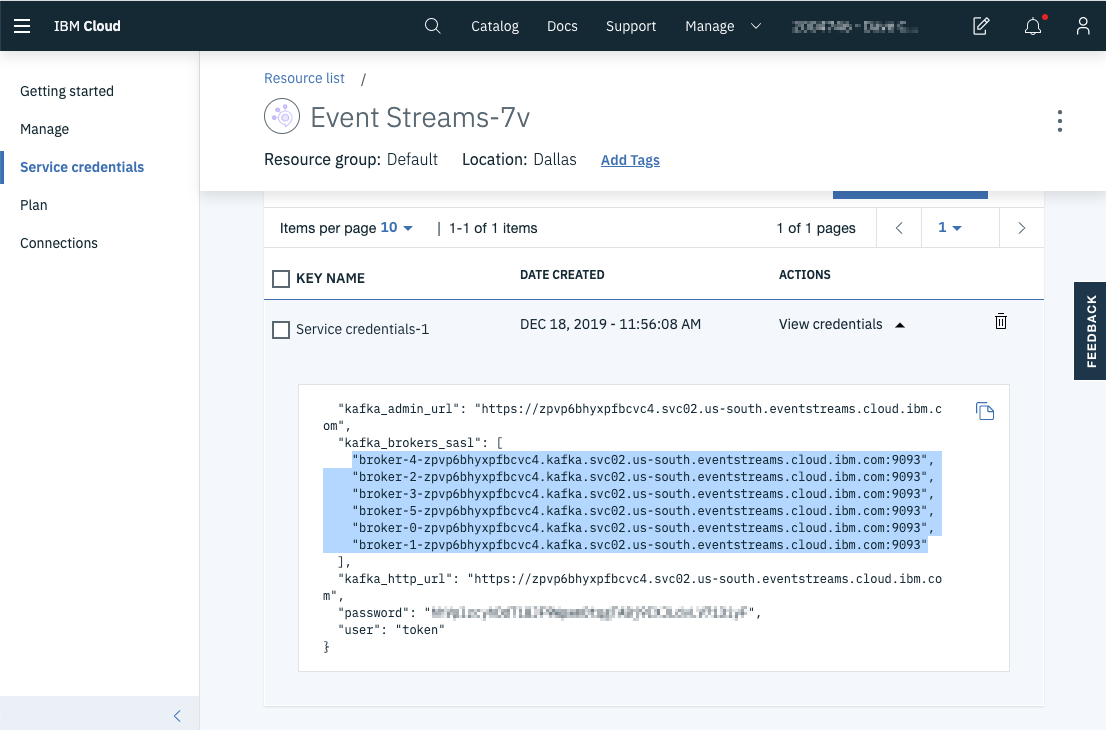Image resolution: width=1106 pixels, height=730 pixels.
Task: Open the cost estimator edit icon
Action: (x=981, y=26)
